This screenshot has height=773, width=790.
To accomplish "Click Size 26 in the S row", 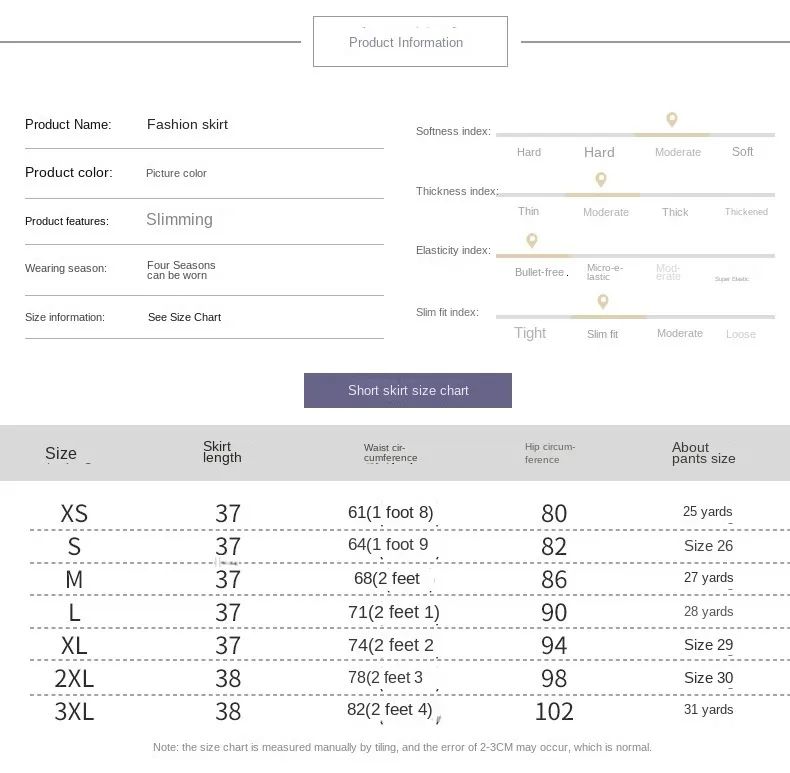I will coord(708,546).
